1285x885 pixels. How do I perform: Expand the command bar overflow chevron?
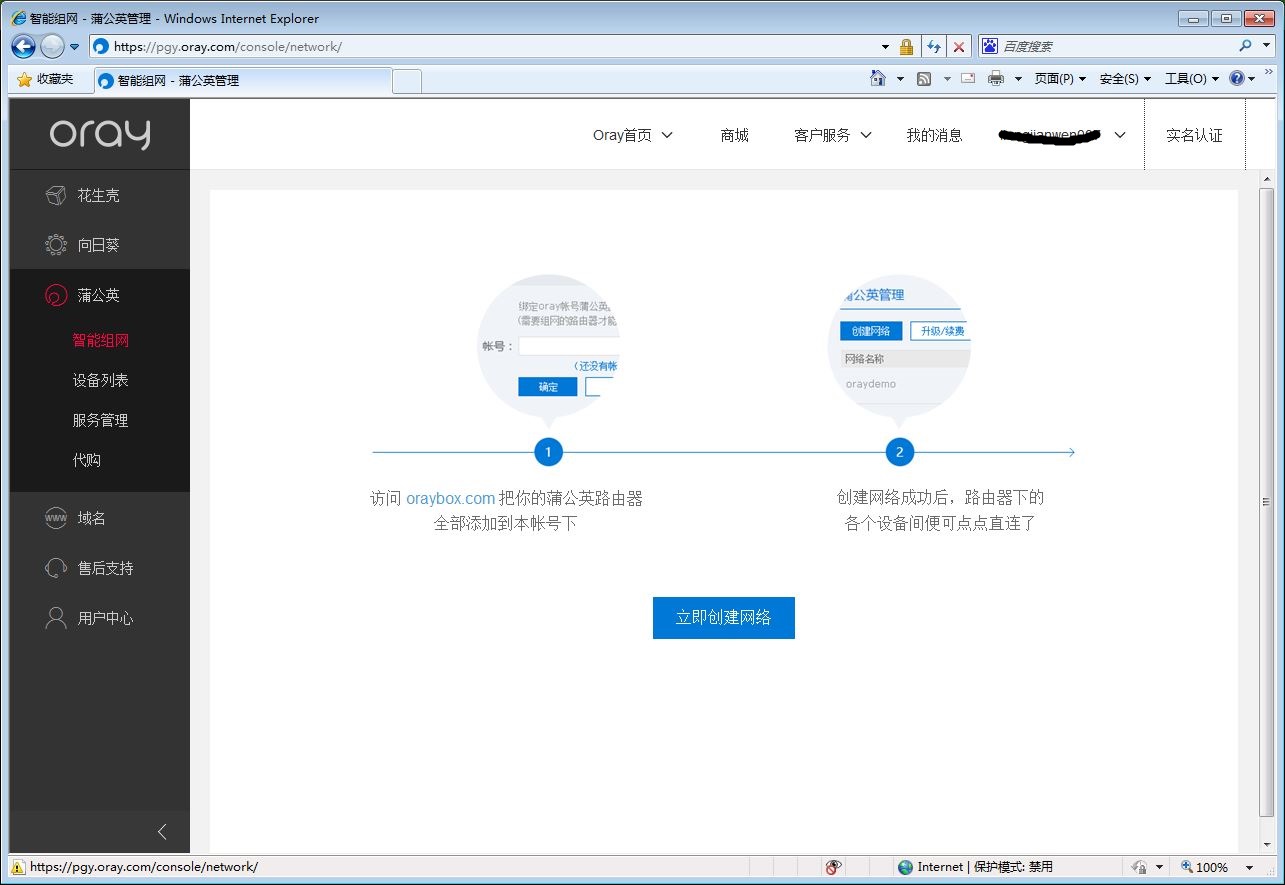pos(1270,73)
